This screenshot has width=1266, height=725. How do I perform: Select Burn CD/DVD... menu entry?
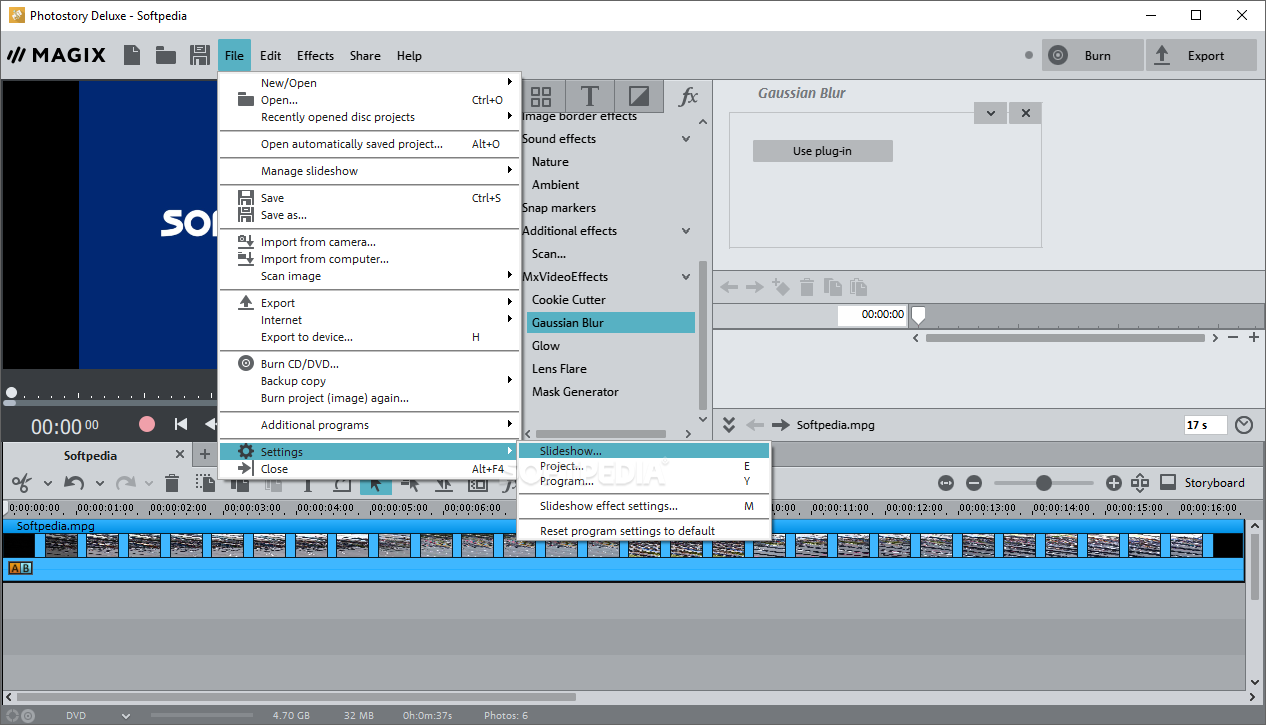[370, 364]
